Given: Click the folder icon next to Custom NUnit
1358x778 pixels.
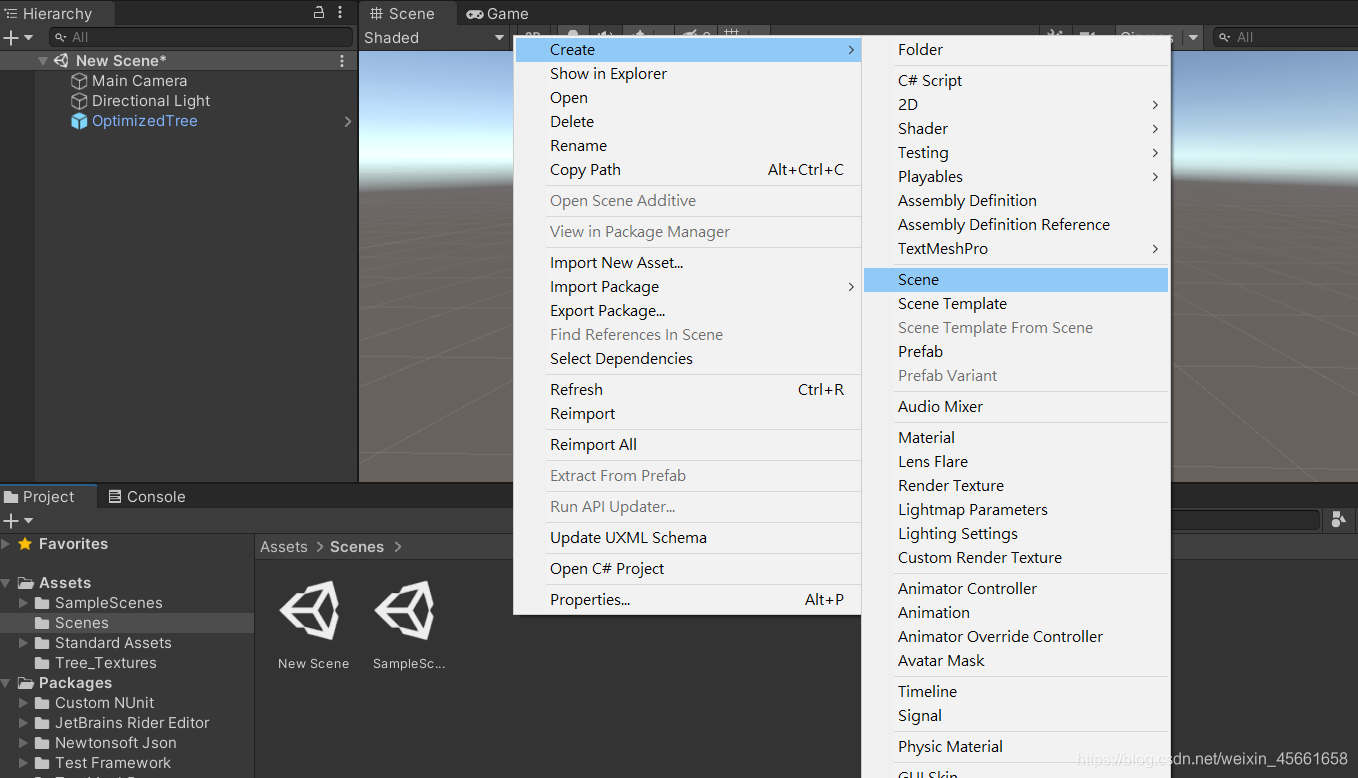Looking at the screenshot, I should click(42, 703).
